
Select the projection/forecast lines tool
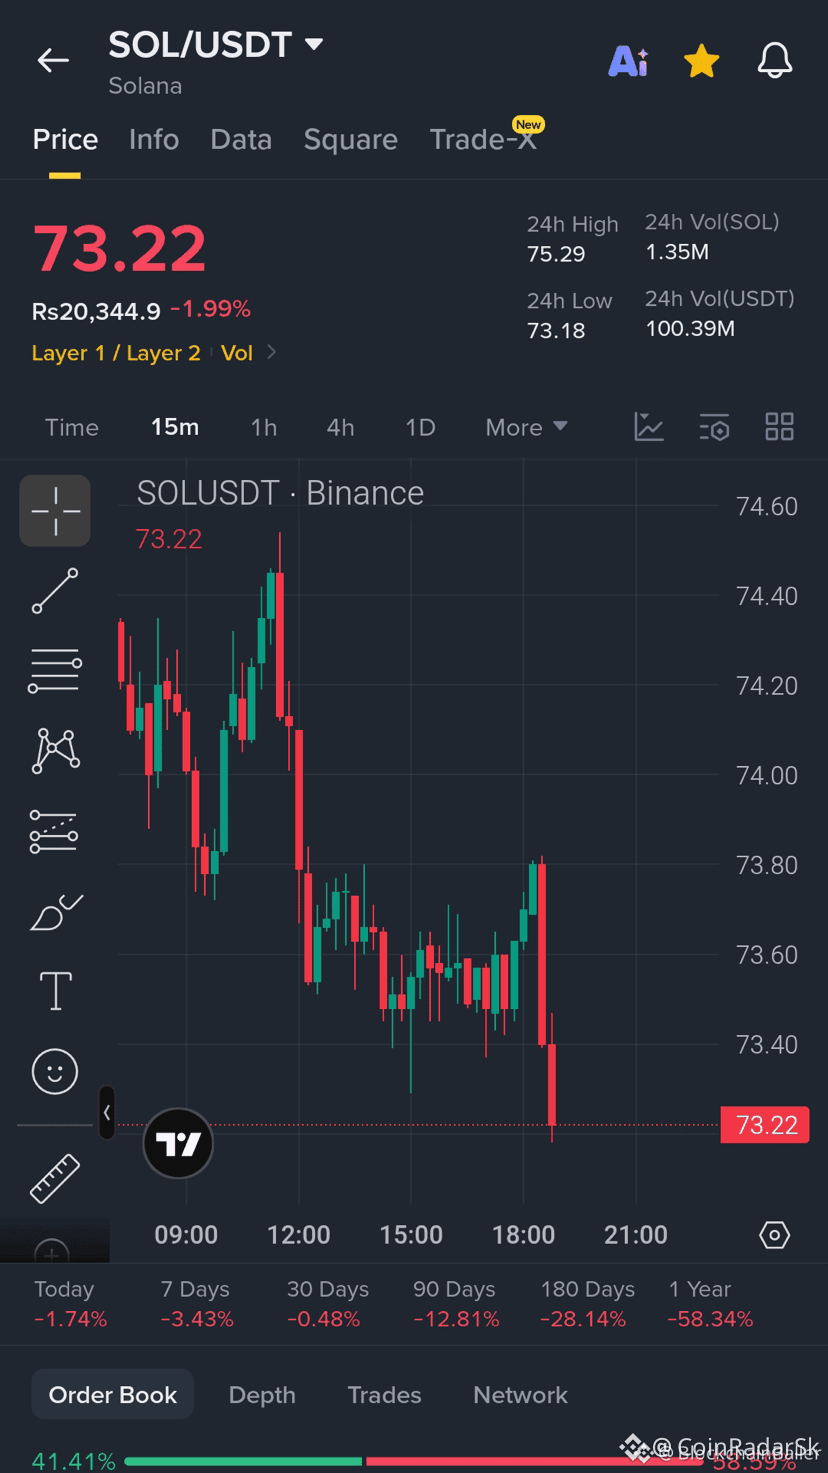tap(55, 831)
